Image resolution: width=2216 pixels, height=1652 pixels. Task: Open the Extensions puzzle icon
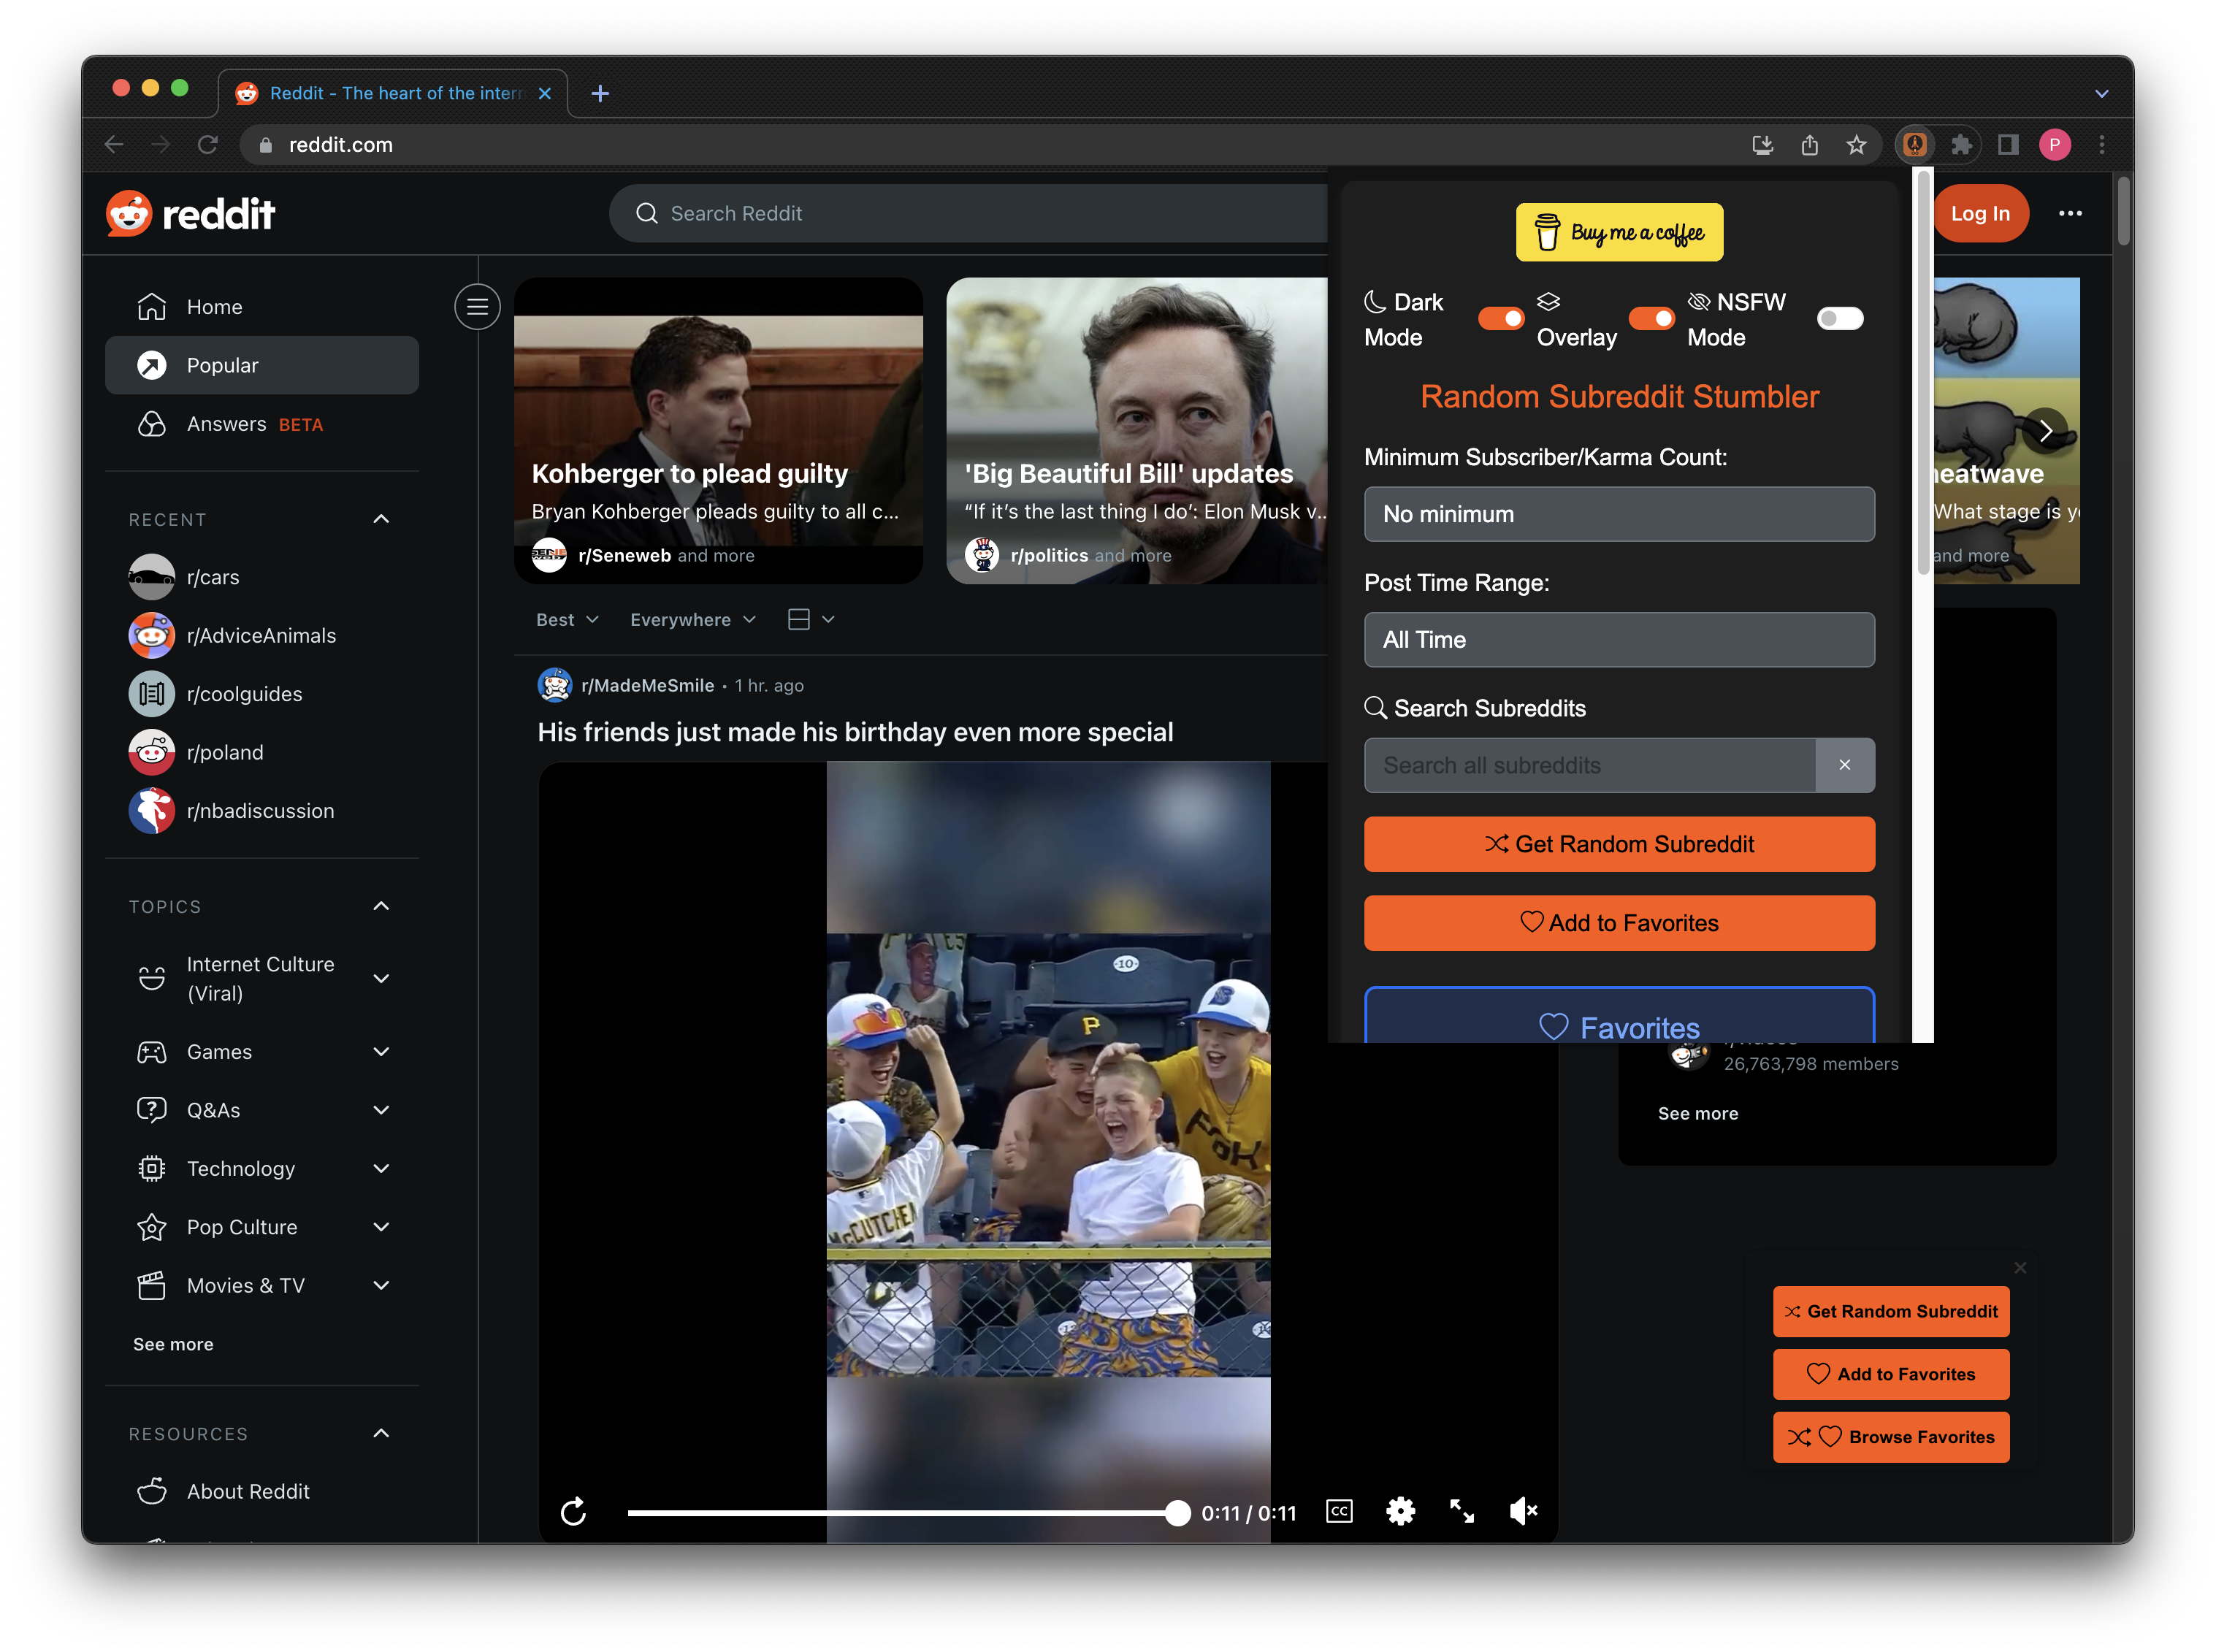pos(1961,145)
